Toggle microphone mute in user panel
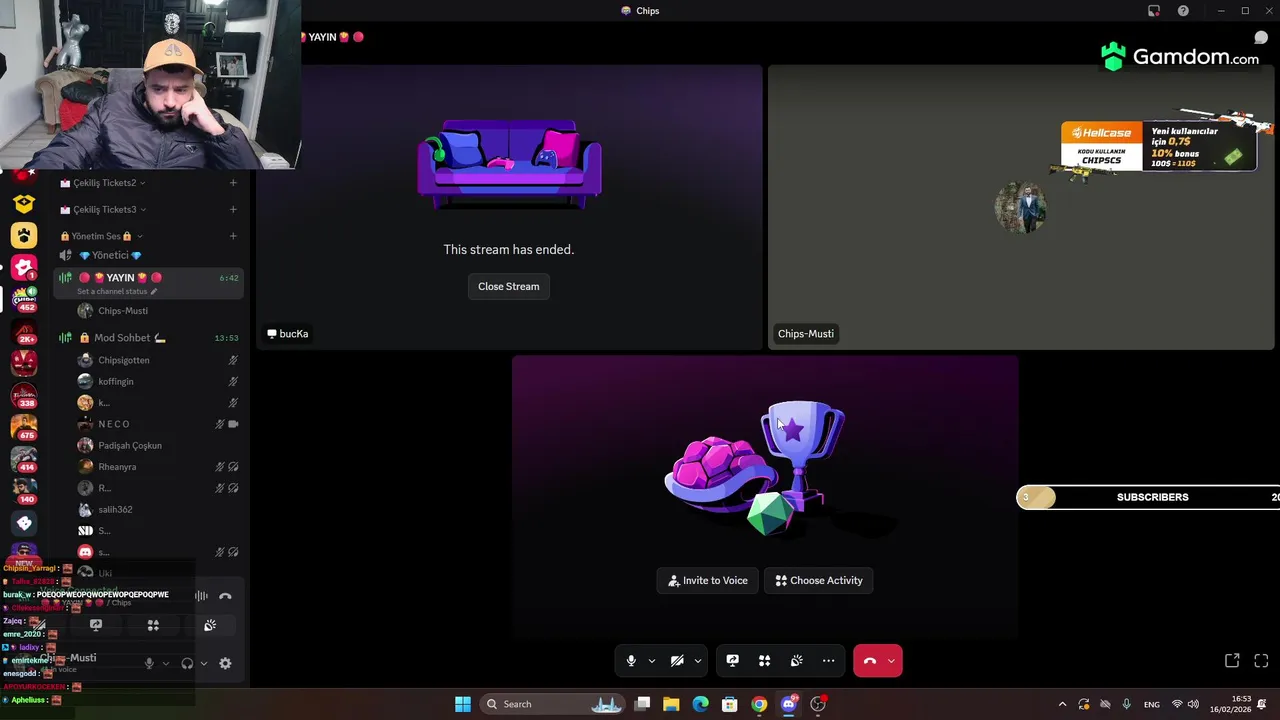Screen dimensions: 1280x720 (149, 663)
